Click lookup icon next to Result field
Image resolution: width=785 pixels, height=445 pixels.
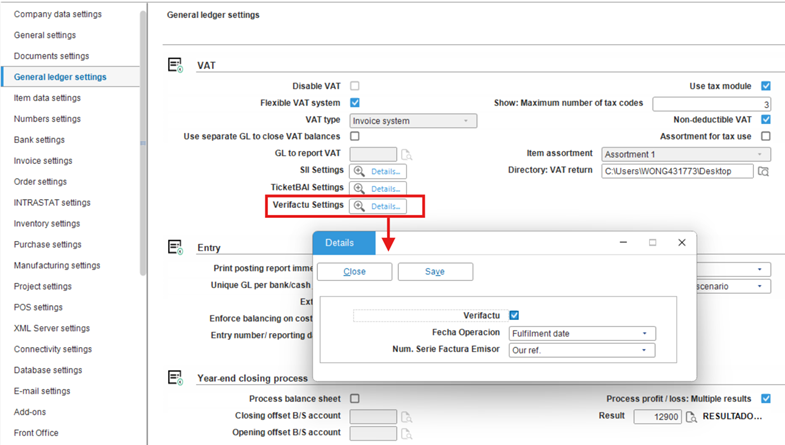click(692, 416)
